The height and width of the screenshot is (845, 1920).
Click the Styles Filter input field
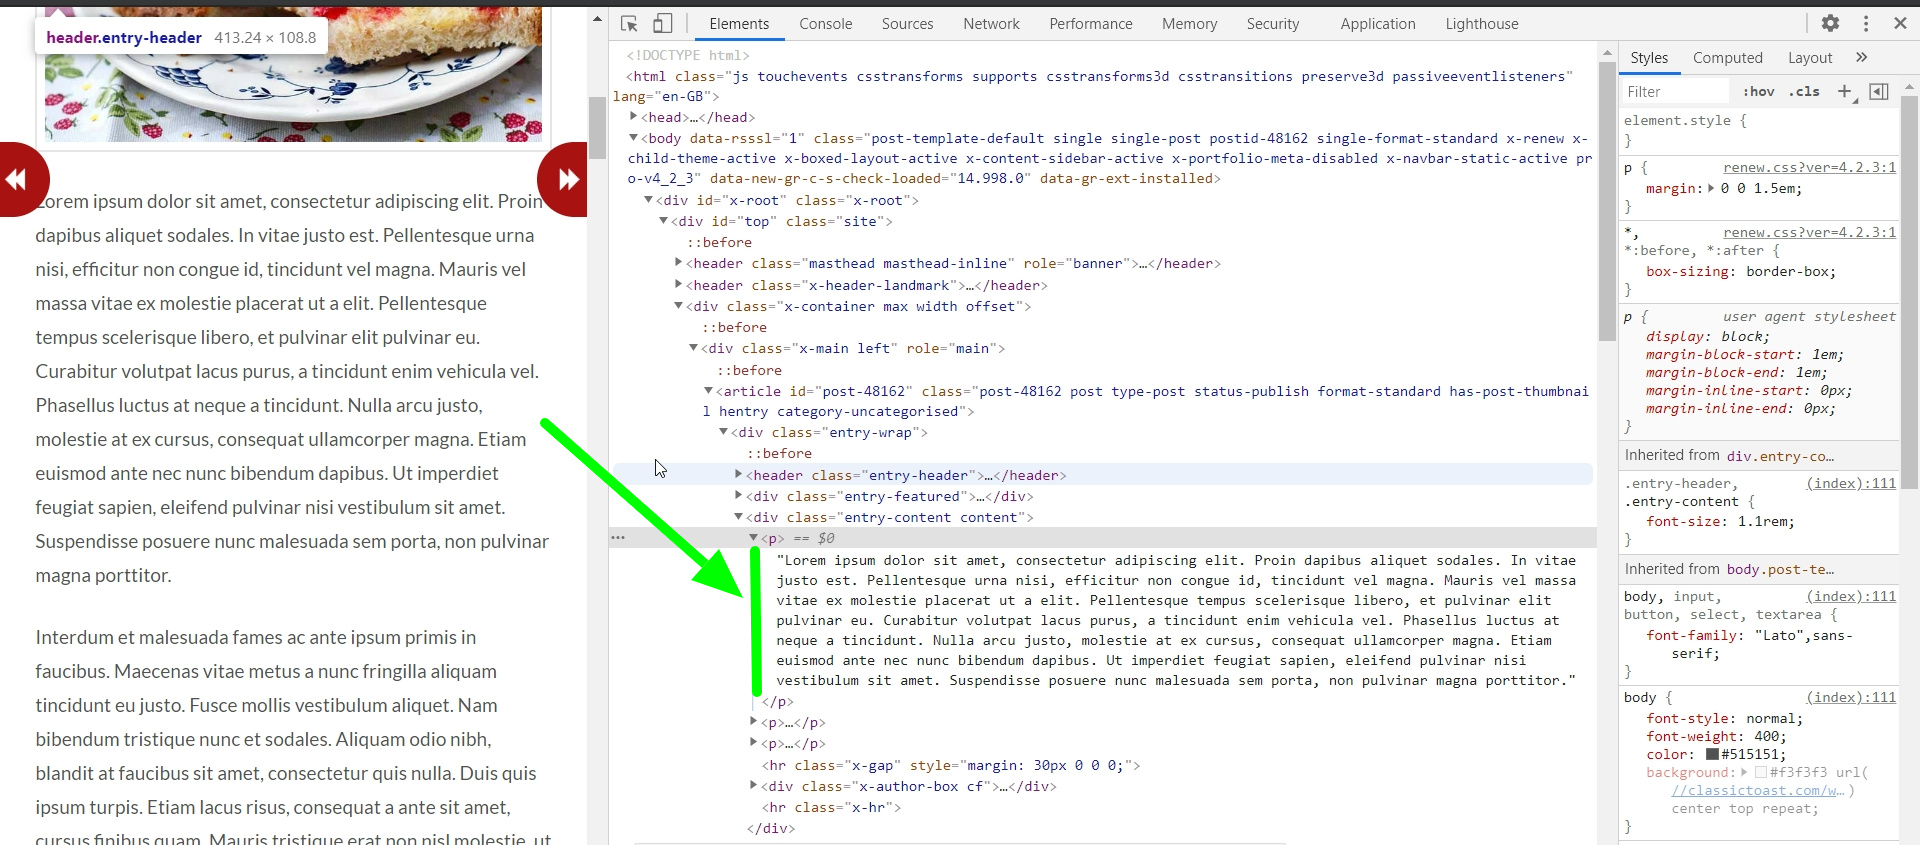[1676, 91]
